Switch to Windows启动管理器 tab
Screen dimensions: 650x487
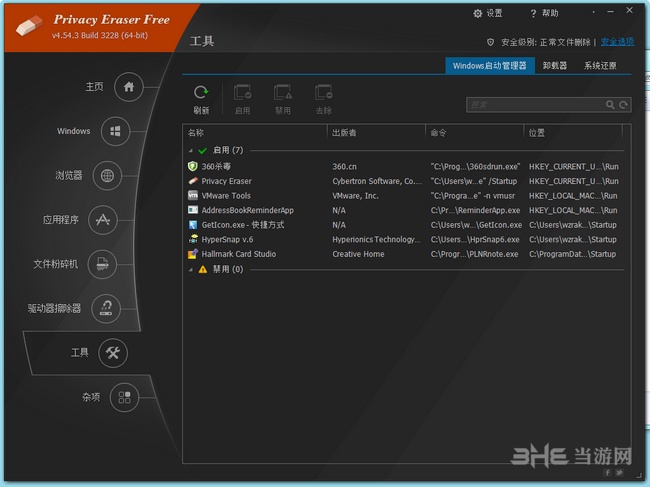490,65
